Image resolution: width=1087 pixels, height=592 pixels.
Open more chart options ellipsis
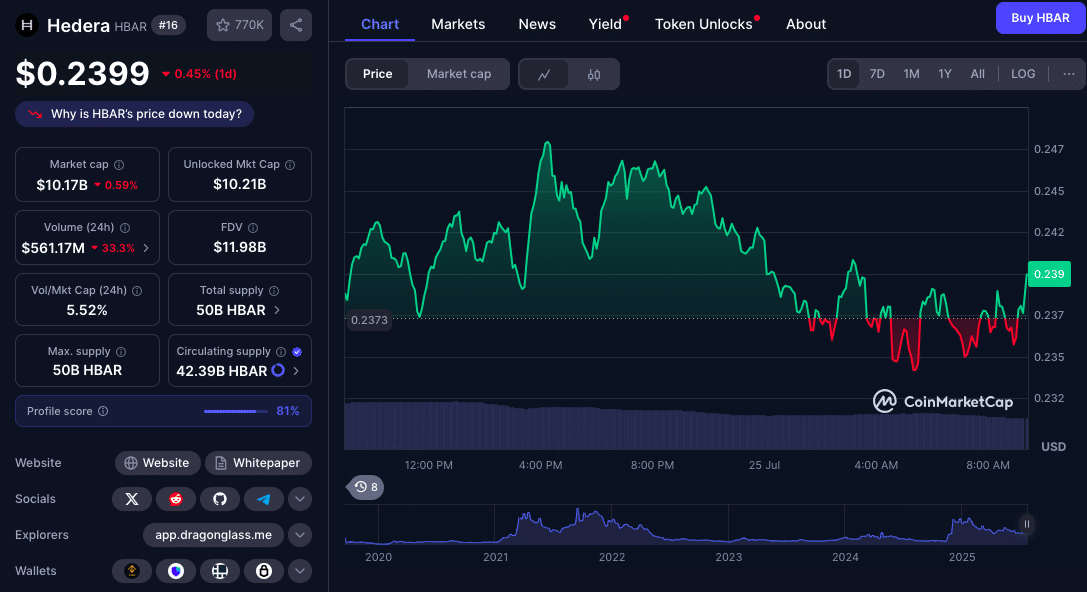(1068, 73)
